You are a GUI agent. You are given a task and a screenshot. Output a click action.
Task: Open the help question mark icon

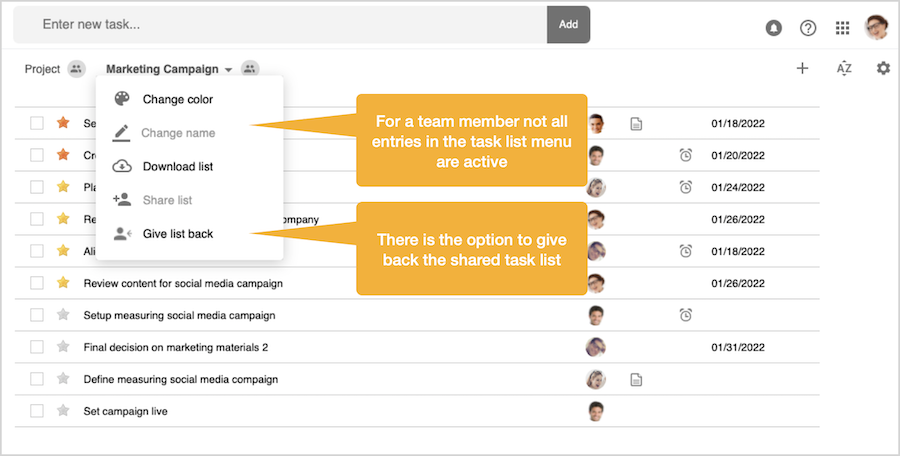coord(808,28)
